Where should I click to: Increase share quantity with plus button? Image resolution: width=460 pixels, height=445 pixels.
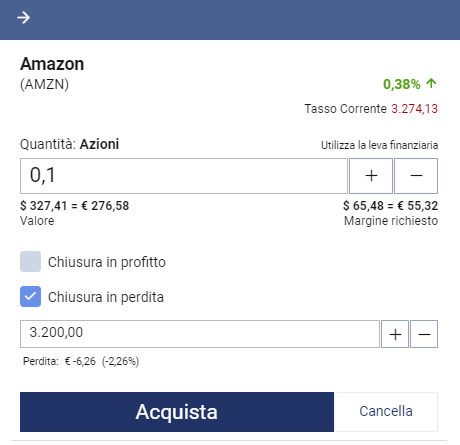point(371,176)
